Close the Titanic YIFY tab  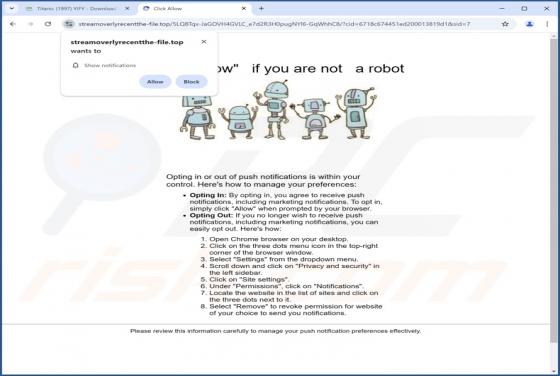(127, 9)
